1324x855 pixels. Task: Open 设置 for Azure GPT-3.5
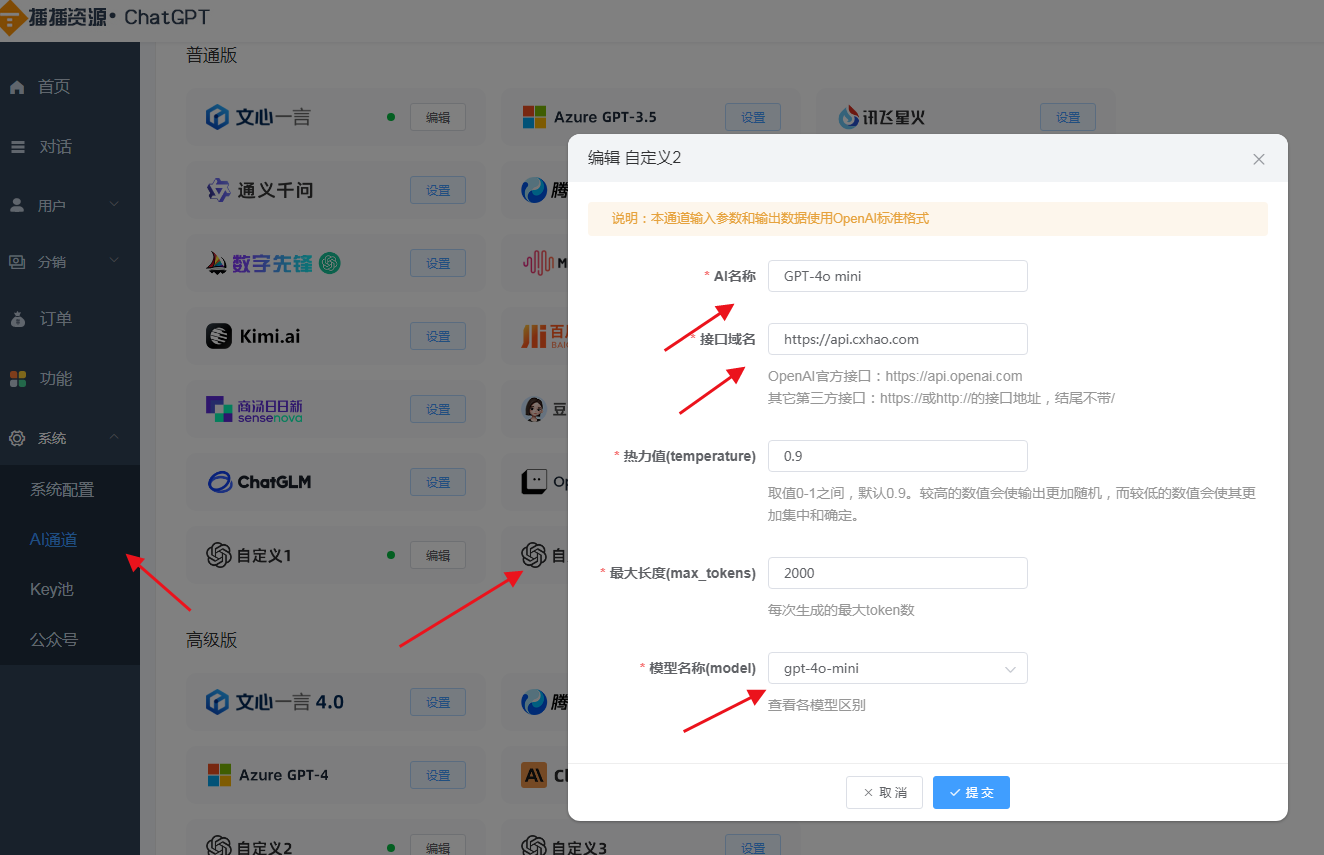(x=753, y=117)
